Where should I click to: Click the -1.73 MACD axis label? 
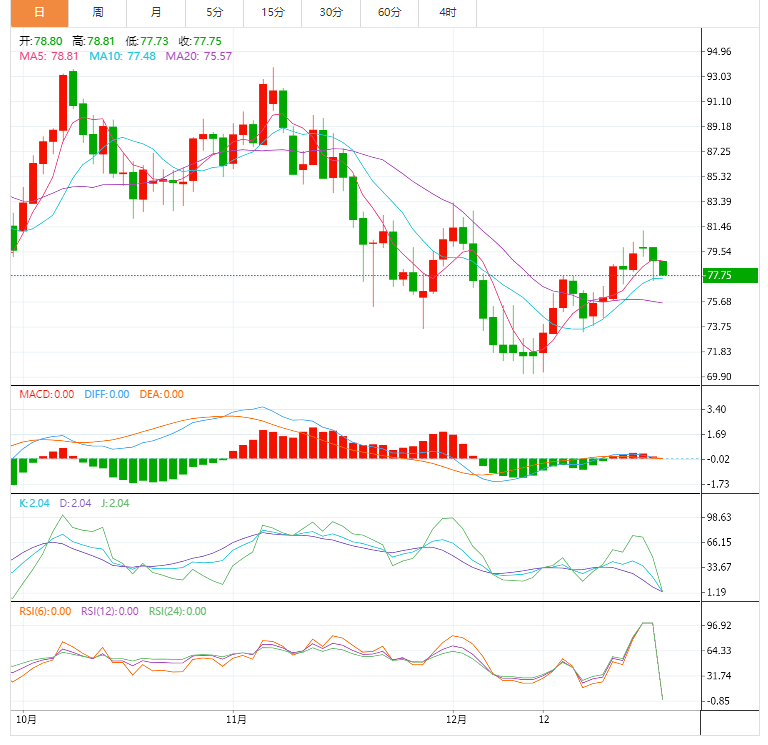pos(718,484)
